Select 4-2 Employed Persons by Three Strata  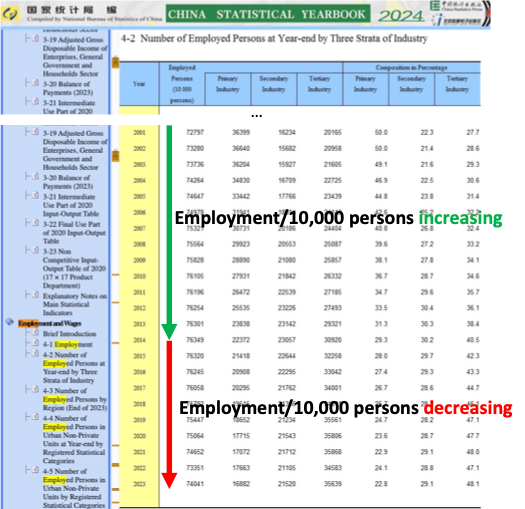tap(74, 367)
